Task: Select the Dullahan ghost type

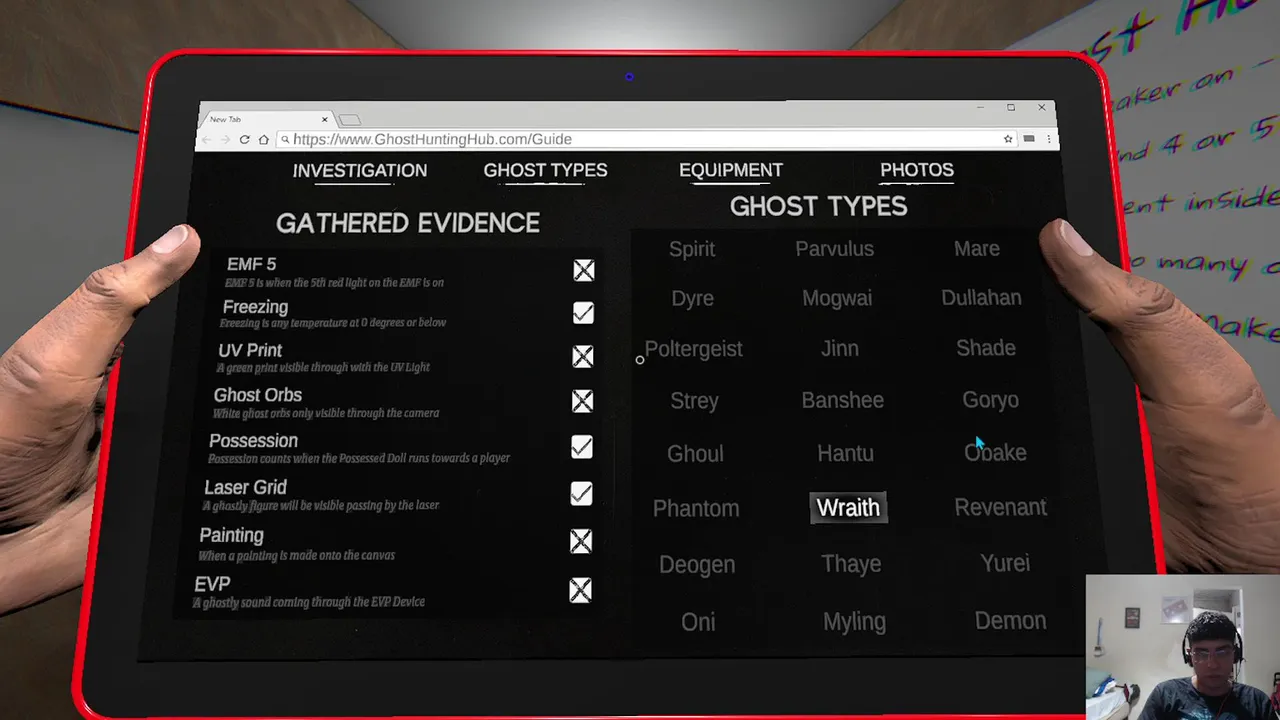Action: 981,297
